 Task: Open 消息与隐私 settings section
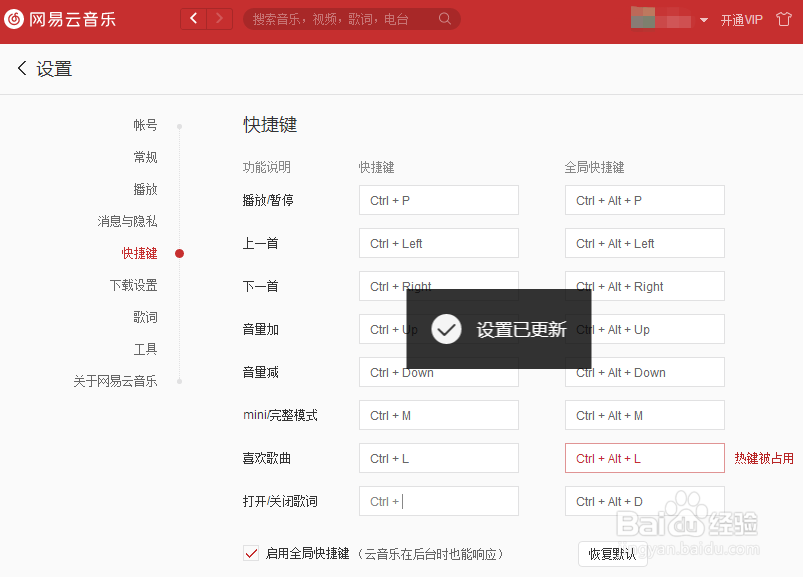128,221
